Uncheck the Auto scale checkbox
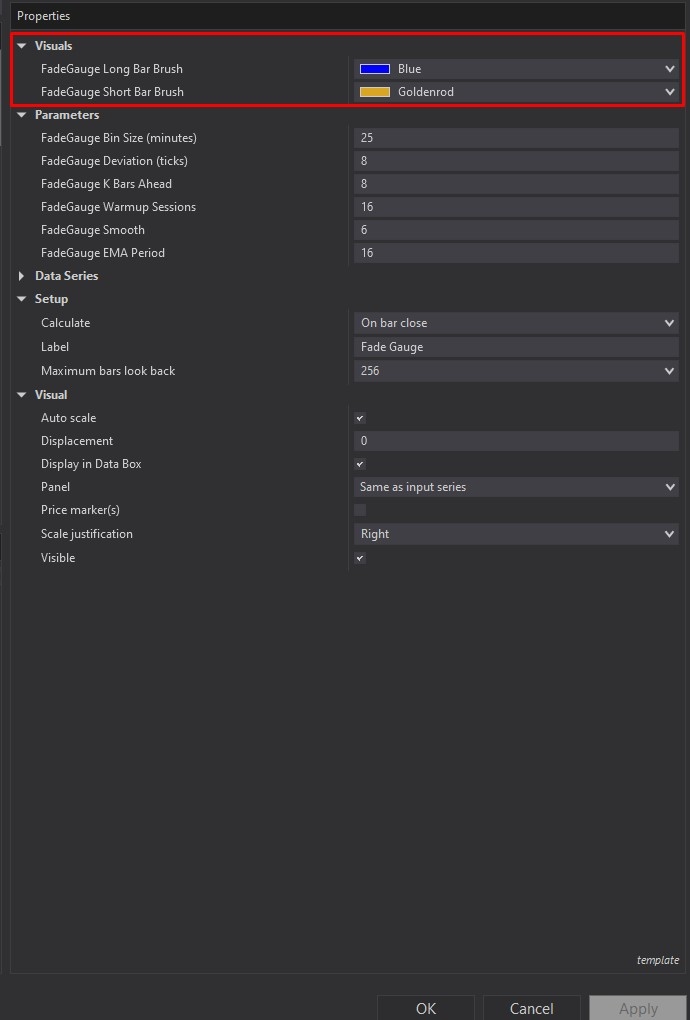The image size is (690, 1020). tap(360, 418)
